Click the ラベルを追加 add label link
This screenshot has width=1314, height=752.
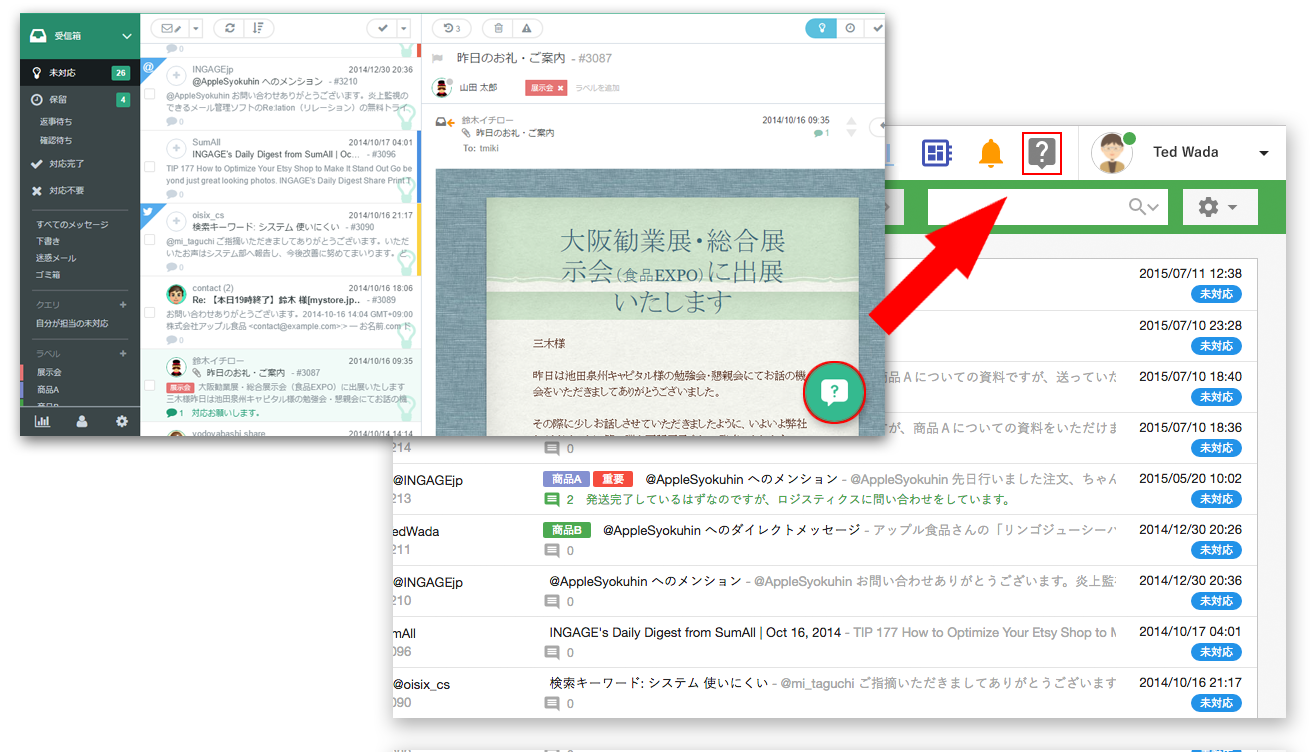tap(597, 88)
